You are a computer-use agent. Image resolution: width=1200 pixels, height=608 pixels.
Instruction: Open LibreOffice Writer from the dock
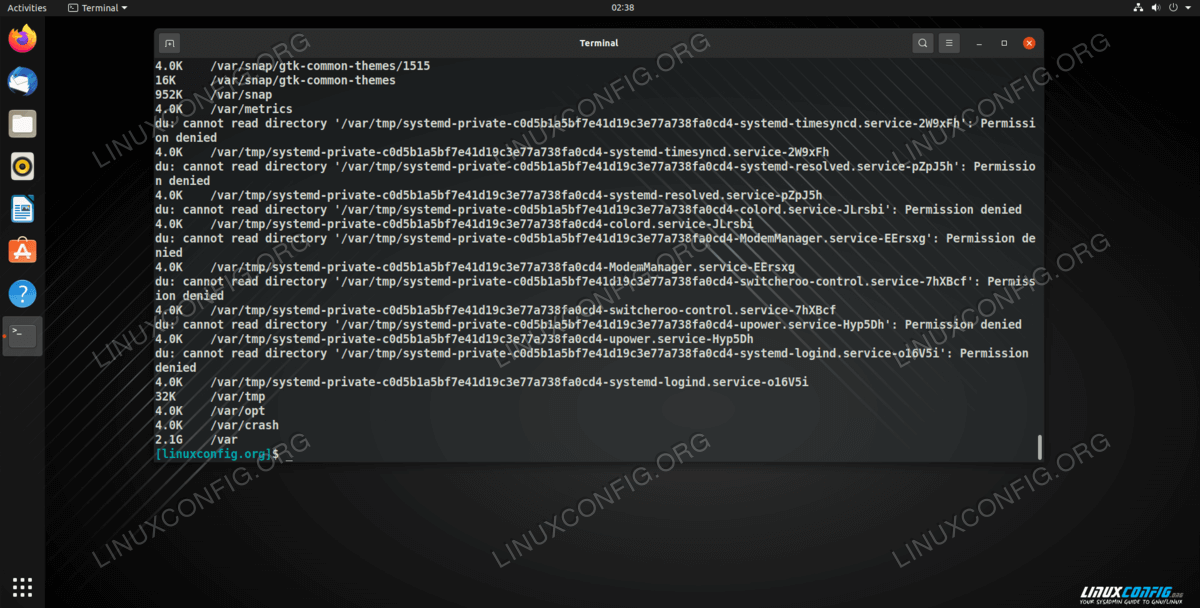(x=22, y=209)
